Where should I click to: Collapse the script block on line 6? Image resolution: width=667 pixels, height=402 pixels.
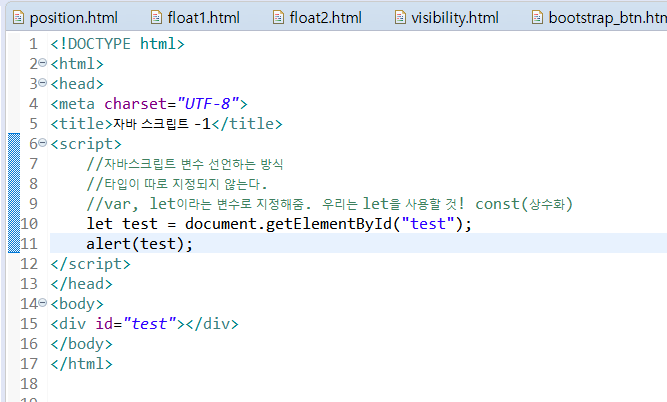tap(43, 143)
